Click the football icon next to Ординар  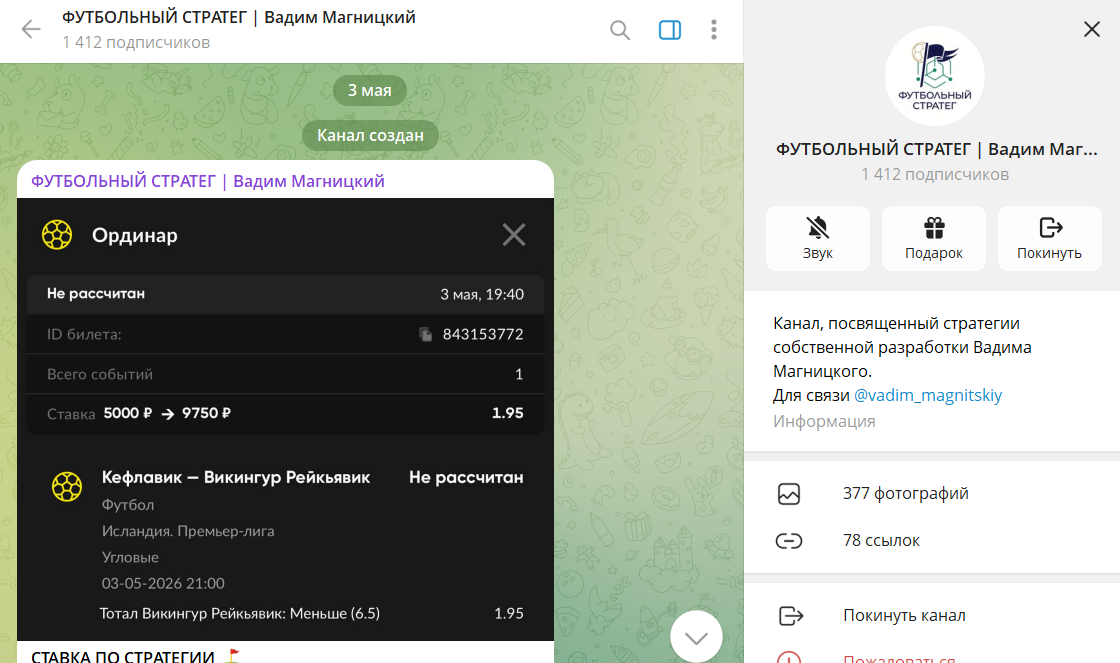[57, 234]
